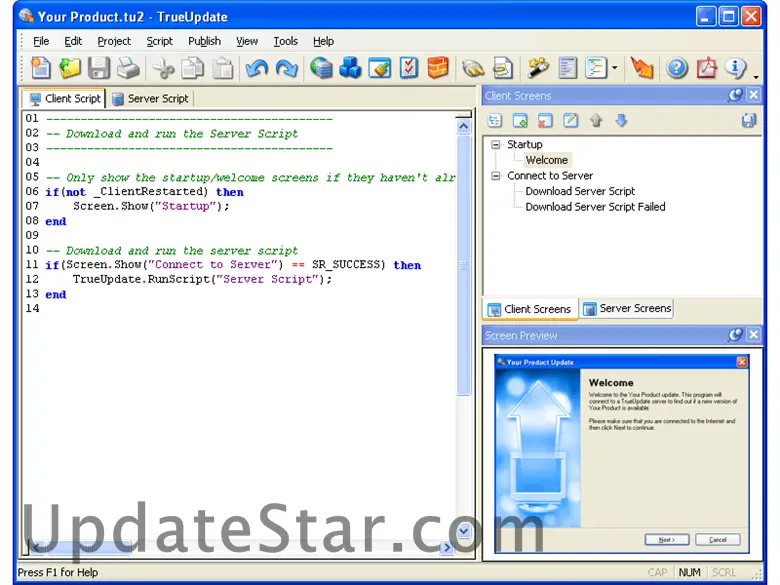This screenshot has width=780, height=585.
Task: Click the tree view icon in Client Screens toolbar
Action: click(494, 120)
